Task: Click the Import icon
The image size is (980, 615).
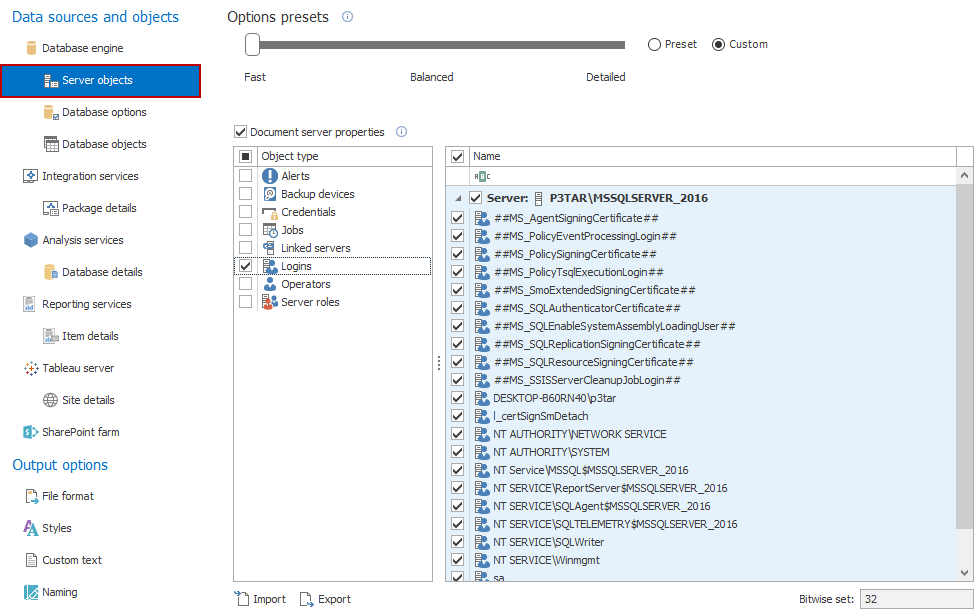Action: coord(242,599)
